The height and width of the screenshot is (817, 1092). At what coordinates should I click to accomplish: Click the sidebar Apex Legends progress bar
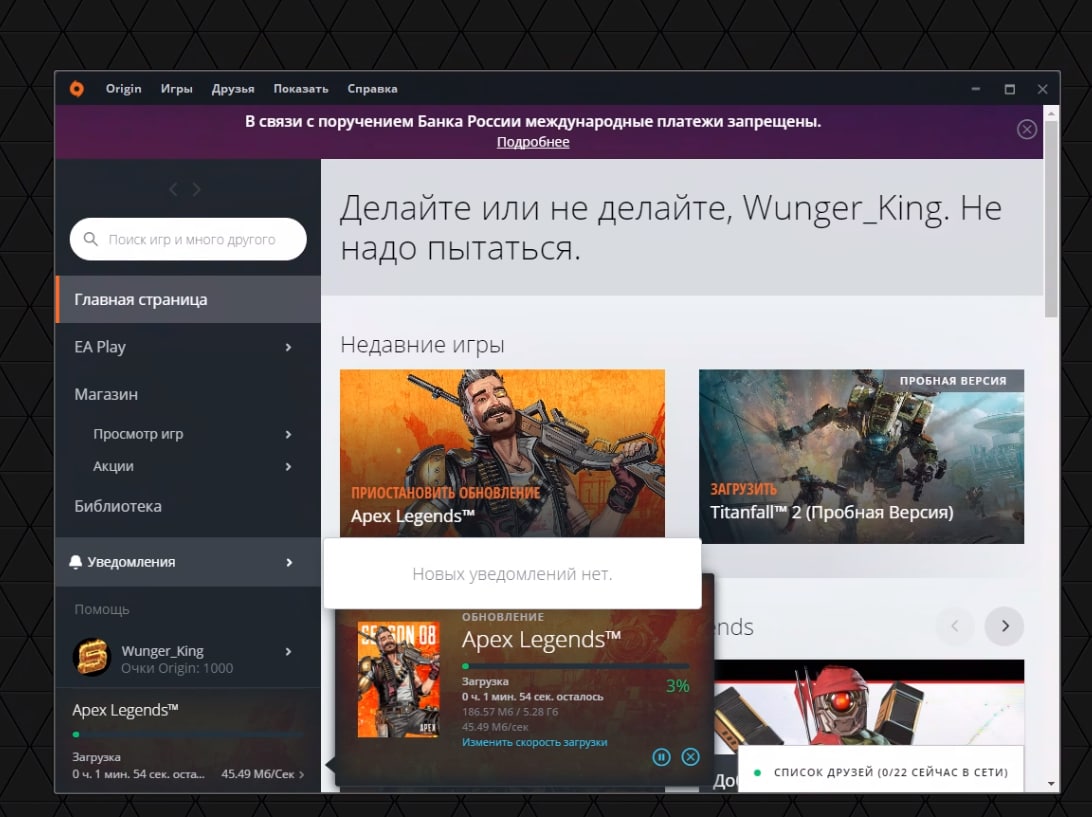[188, 734]
